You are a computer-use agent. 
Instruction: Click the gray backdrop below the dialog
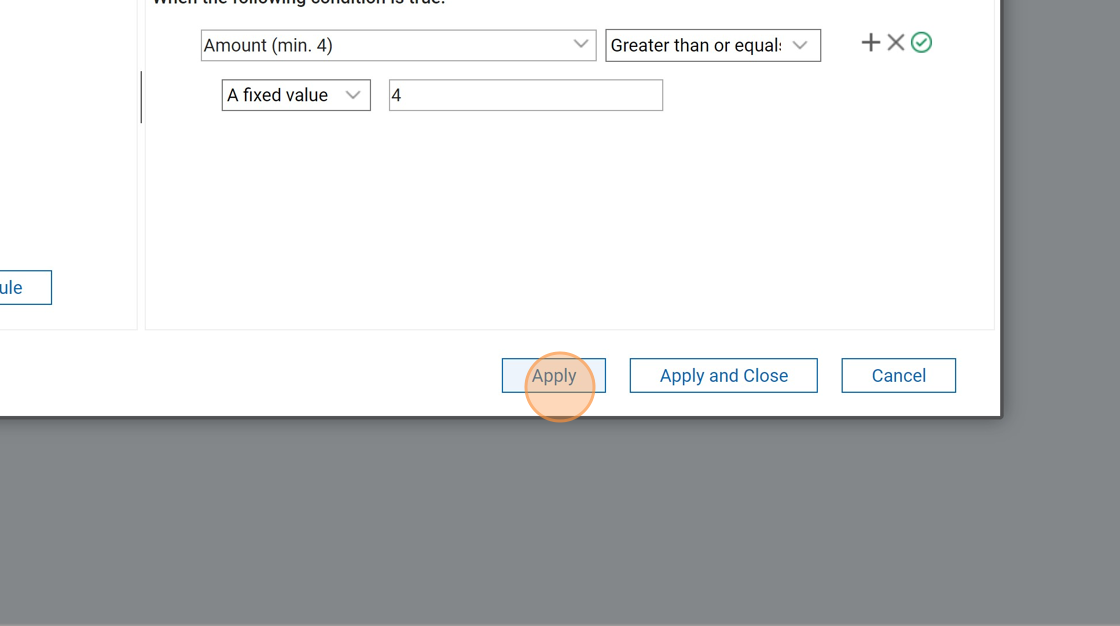[x=560, y=520]
